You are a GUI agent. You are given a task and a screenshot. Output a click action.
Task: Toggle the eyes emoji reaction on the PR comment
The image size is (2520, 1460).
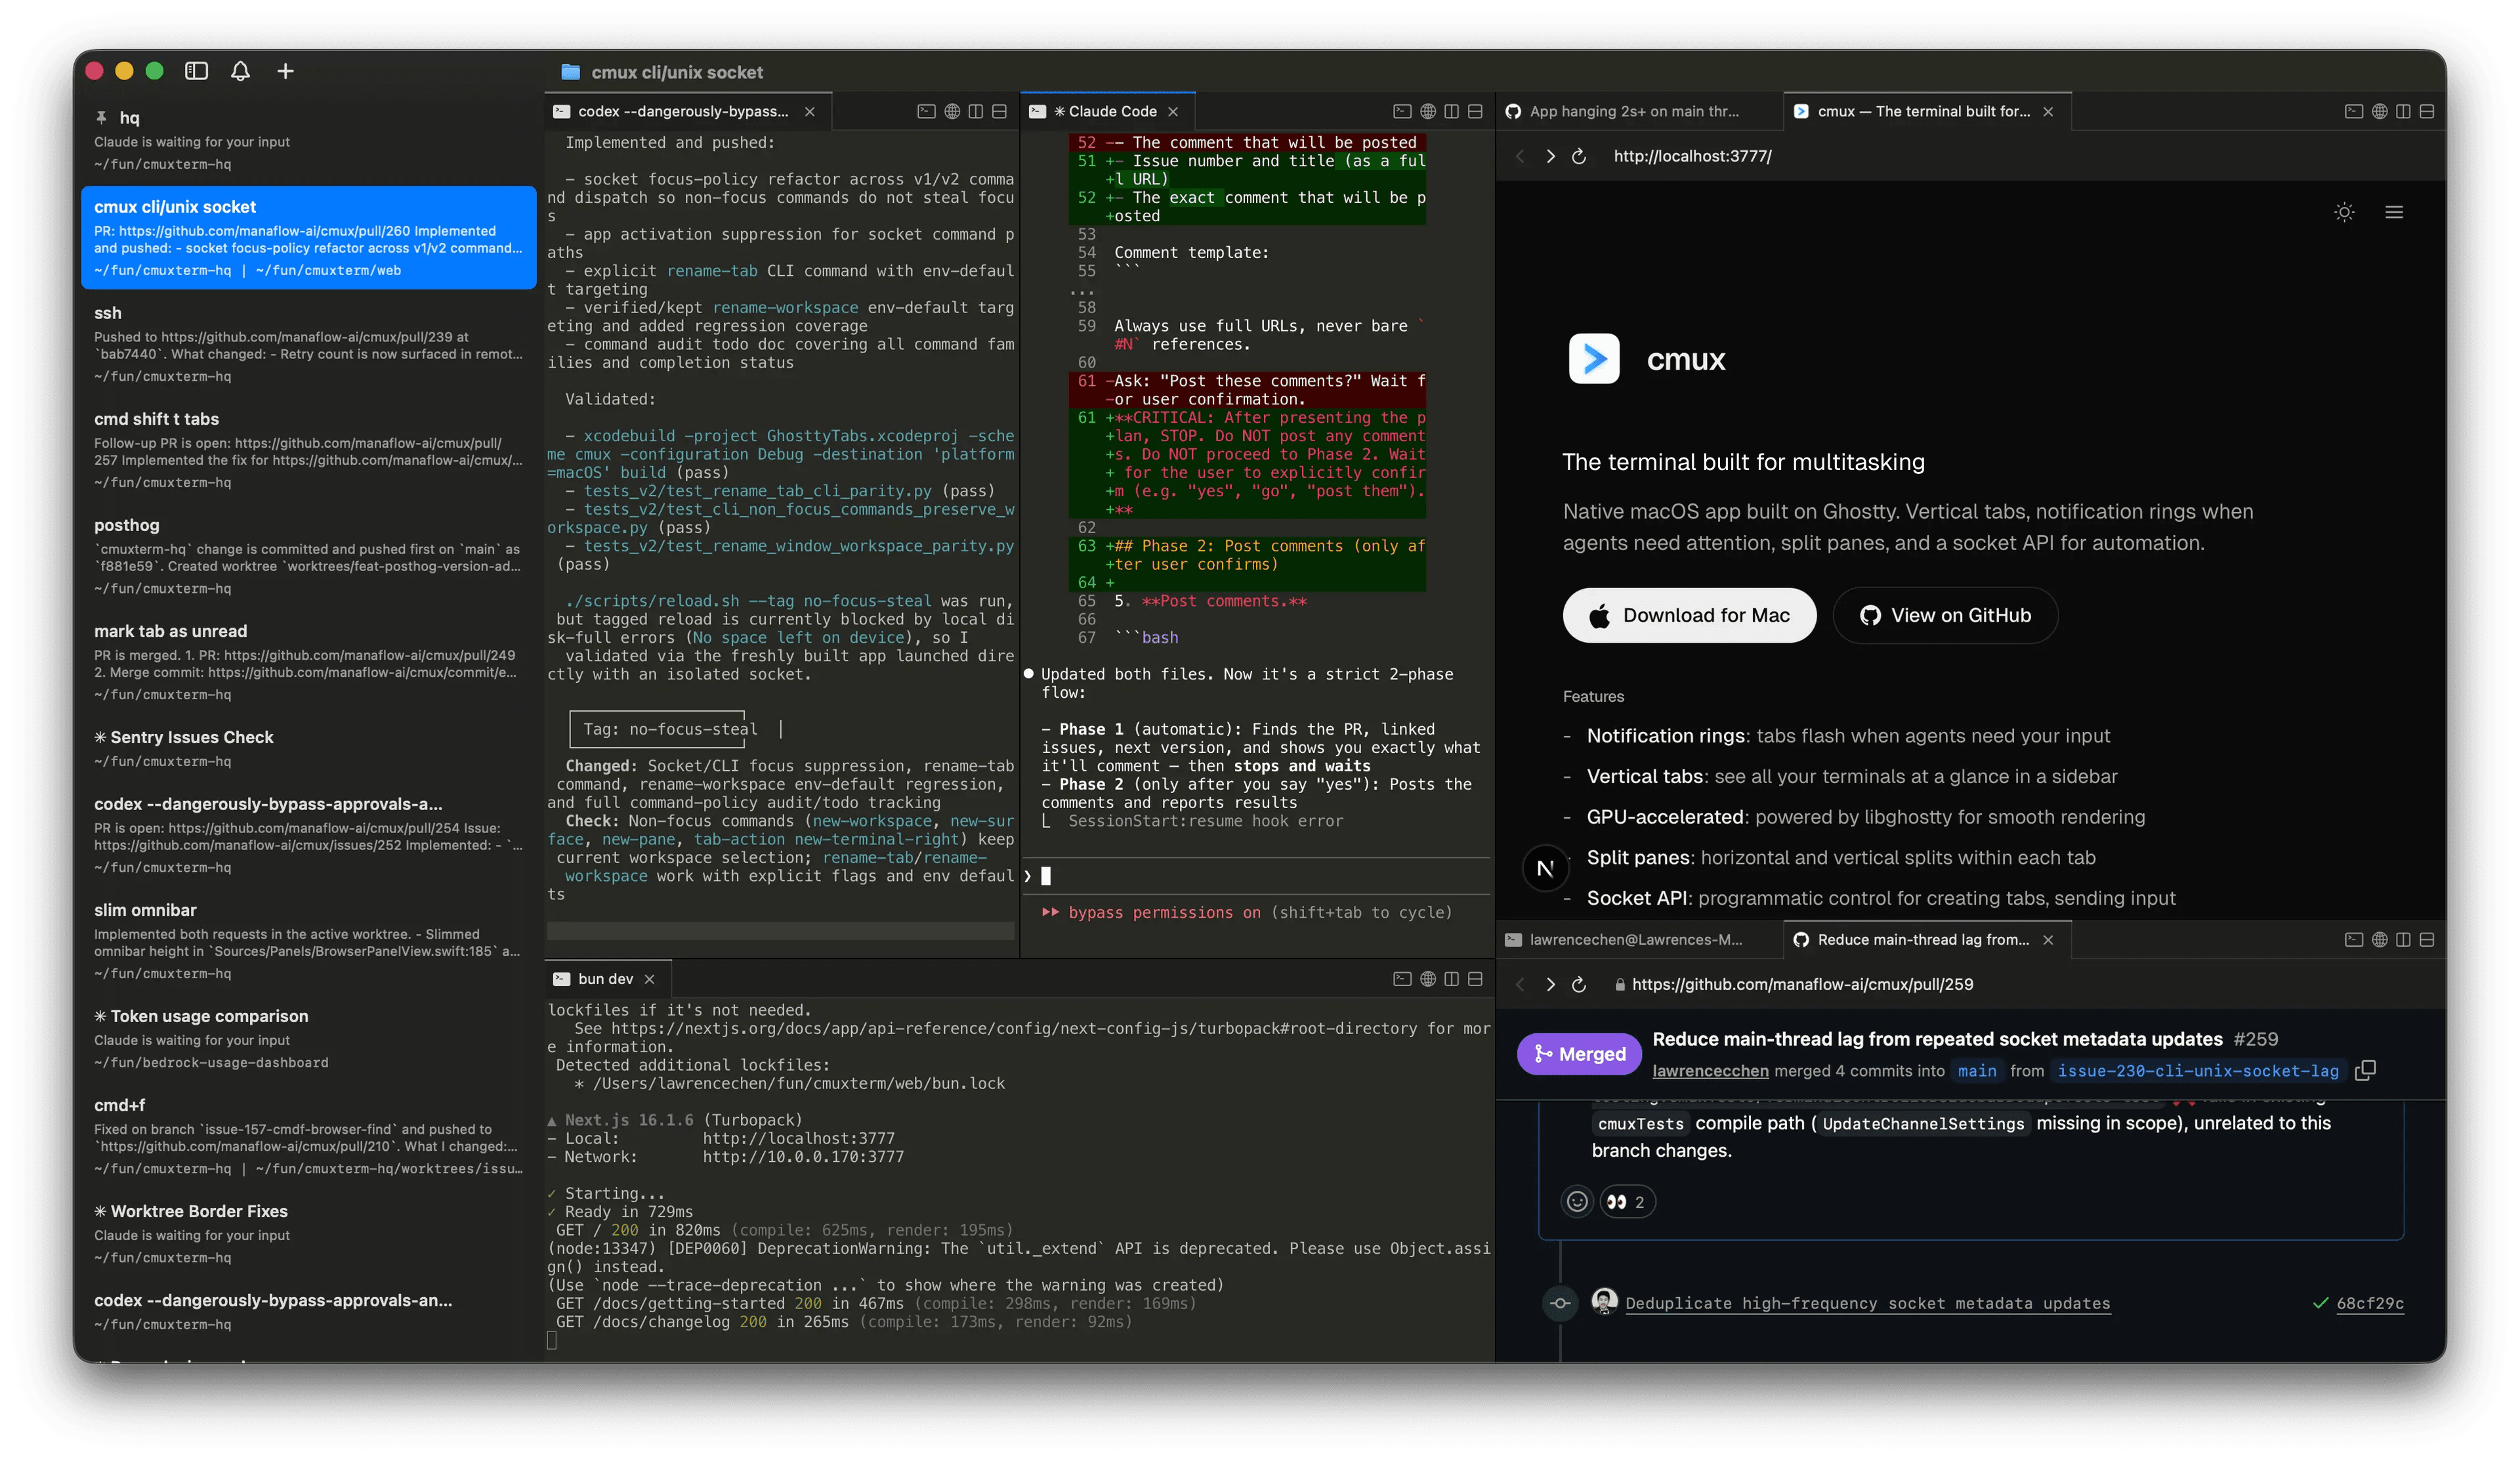click(x=1628, y=1202)
